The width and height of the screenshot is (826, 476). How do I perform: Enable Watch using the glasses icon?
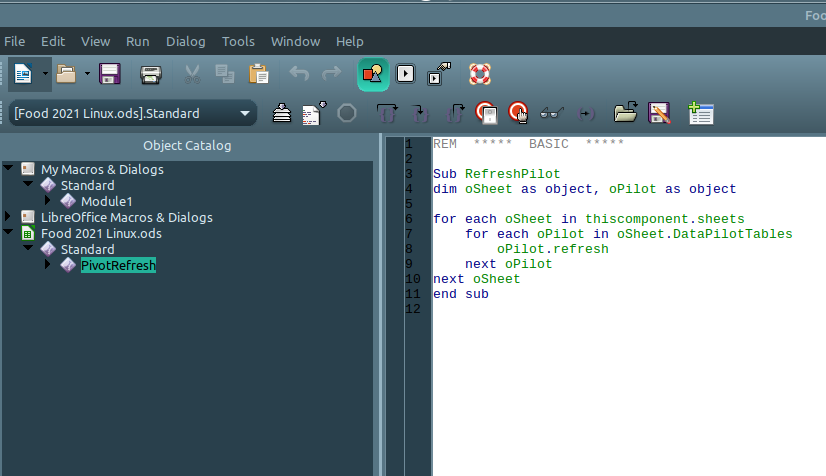point(552,113)
